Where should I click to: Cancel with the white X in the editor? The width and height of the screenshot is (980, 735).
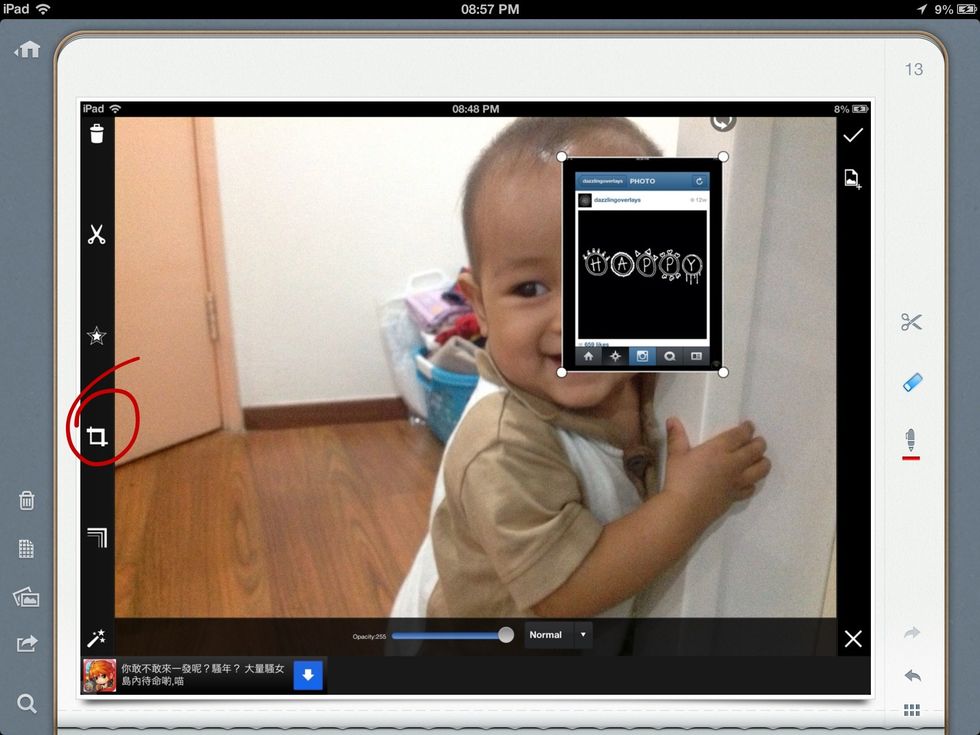853,639
